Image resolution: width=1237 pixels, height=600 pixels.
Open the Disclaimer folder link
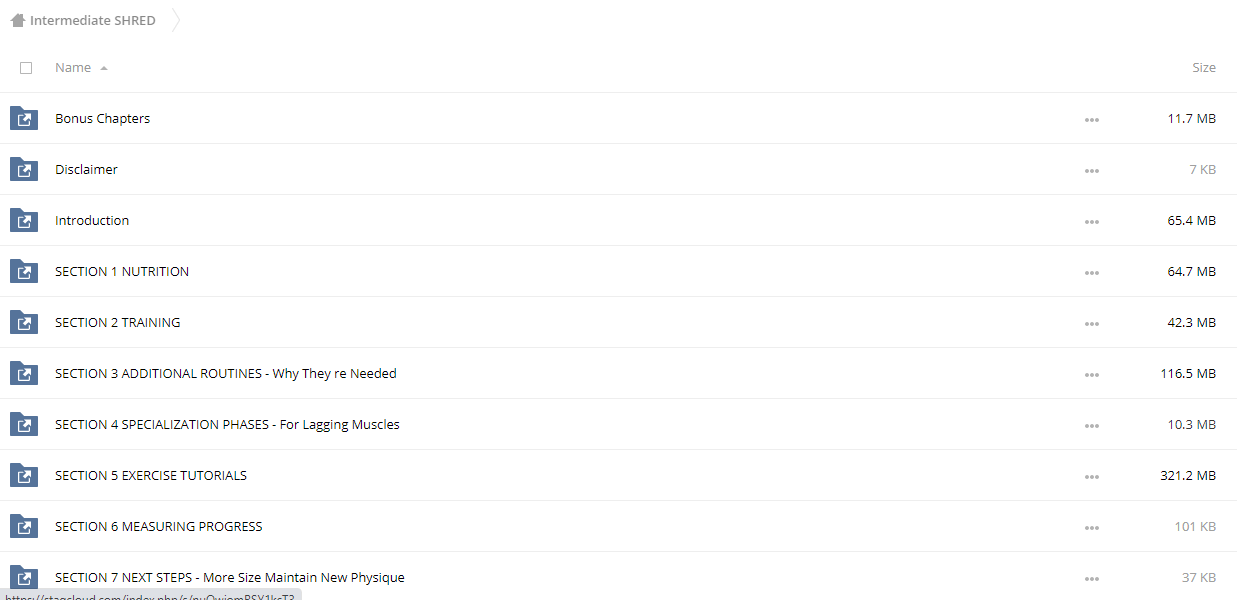(86, 170)
